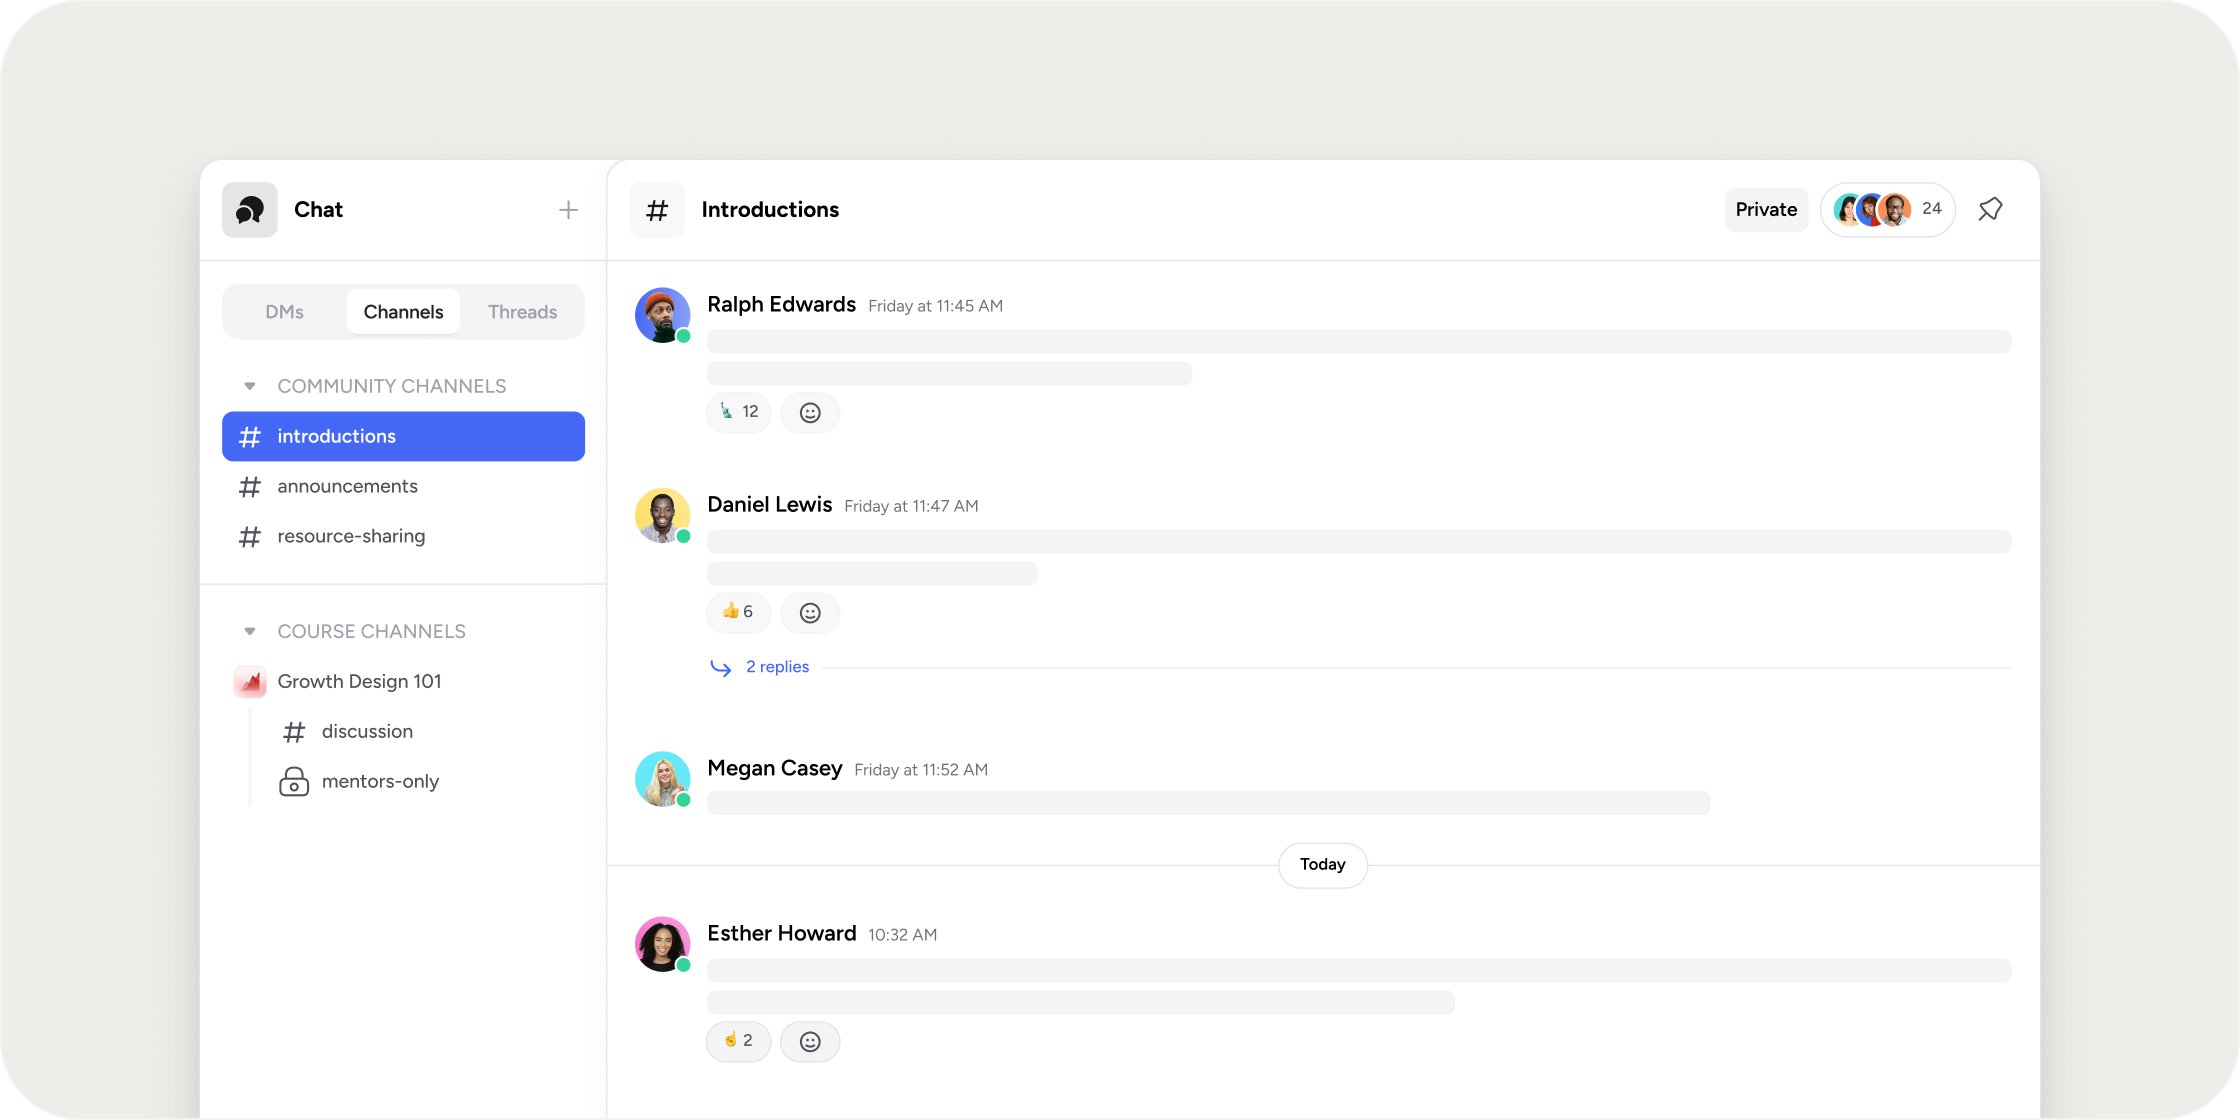Click timestamp Friday at 11:47 AM
Screen dimensions: 2240x1120
click(x=911, y=506)
